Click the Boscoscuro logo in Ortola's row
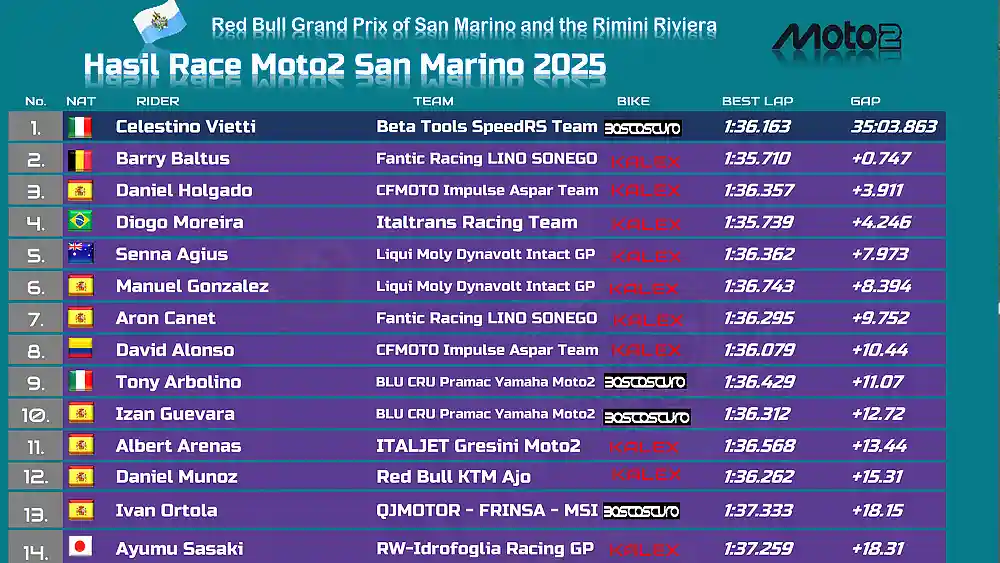1000x563 pixels. (641, 511)
